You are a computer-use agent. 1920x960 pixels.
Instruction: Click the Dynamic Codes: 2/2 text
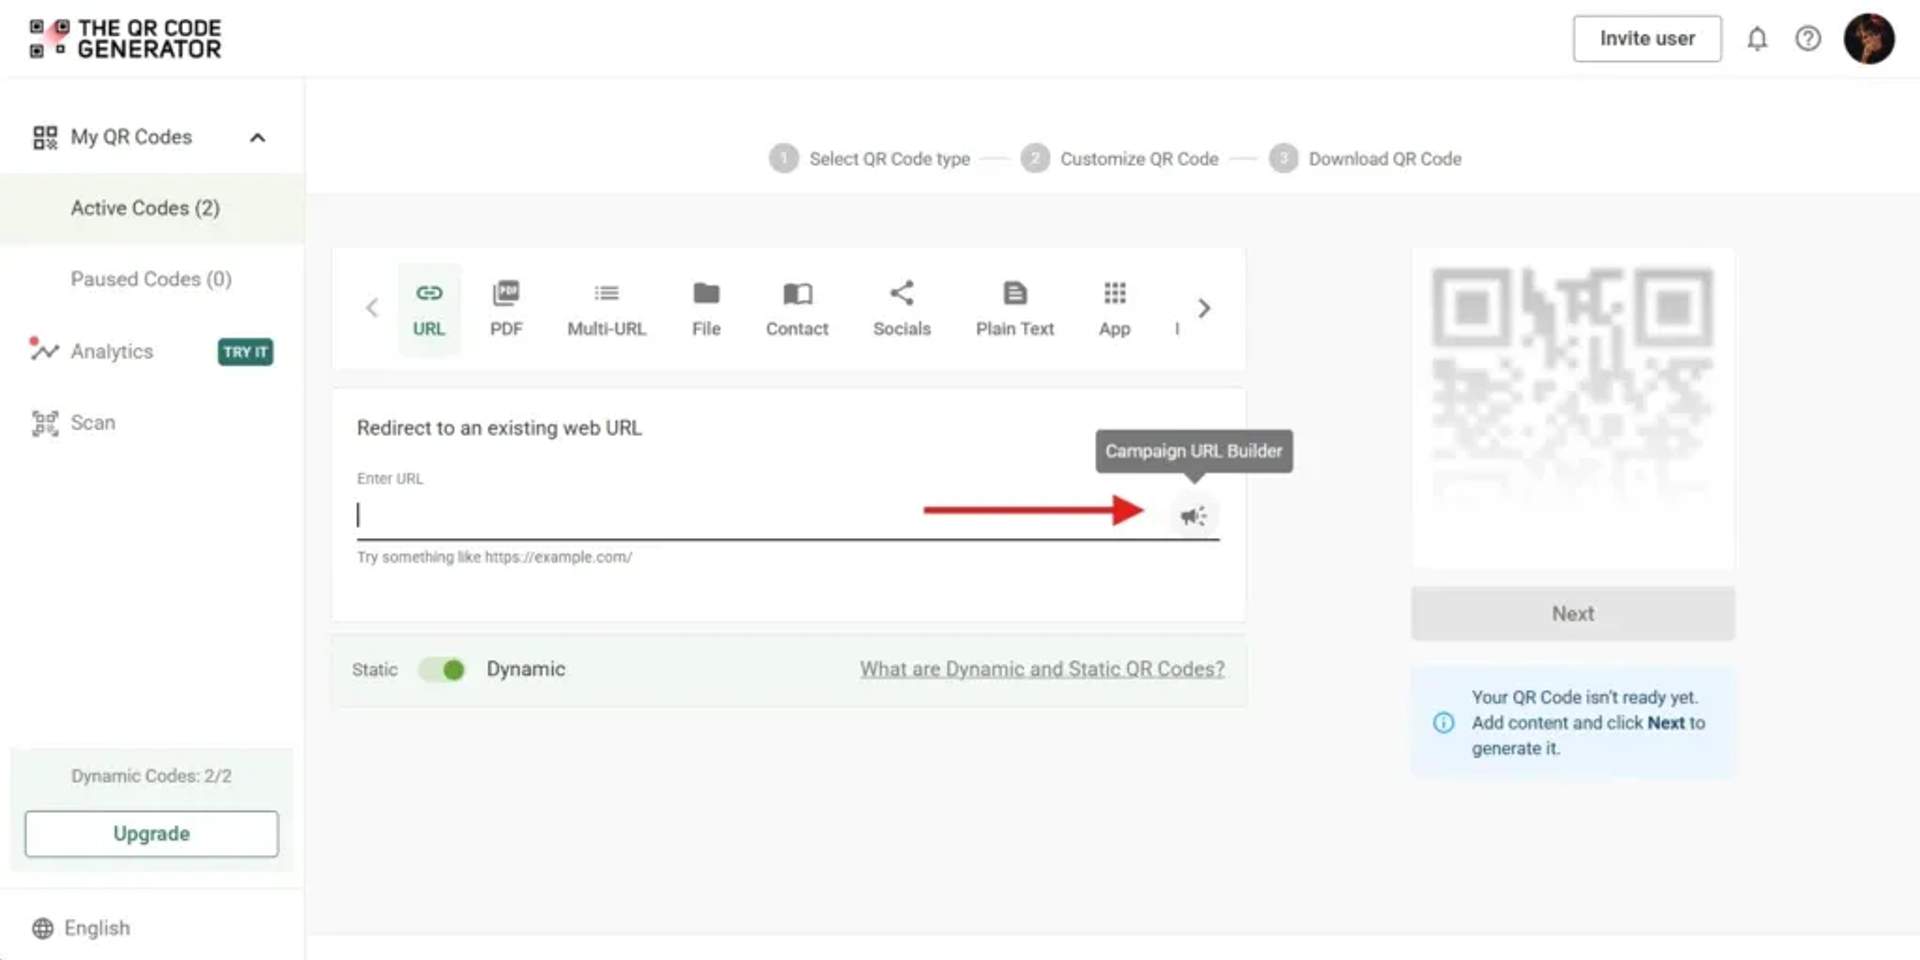151,776
